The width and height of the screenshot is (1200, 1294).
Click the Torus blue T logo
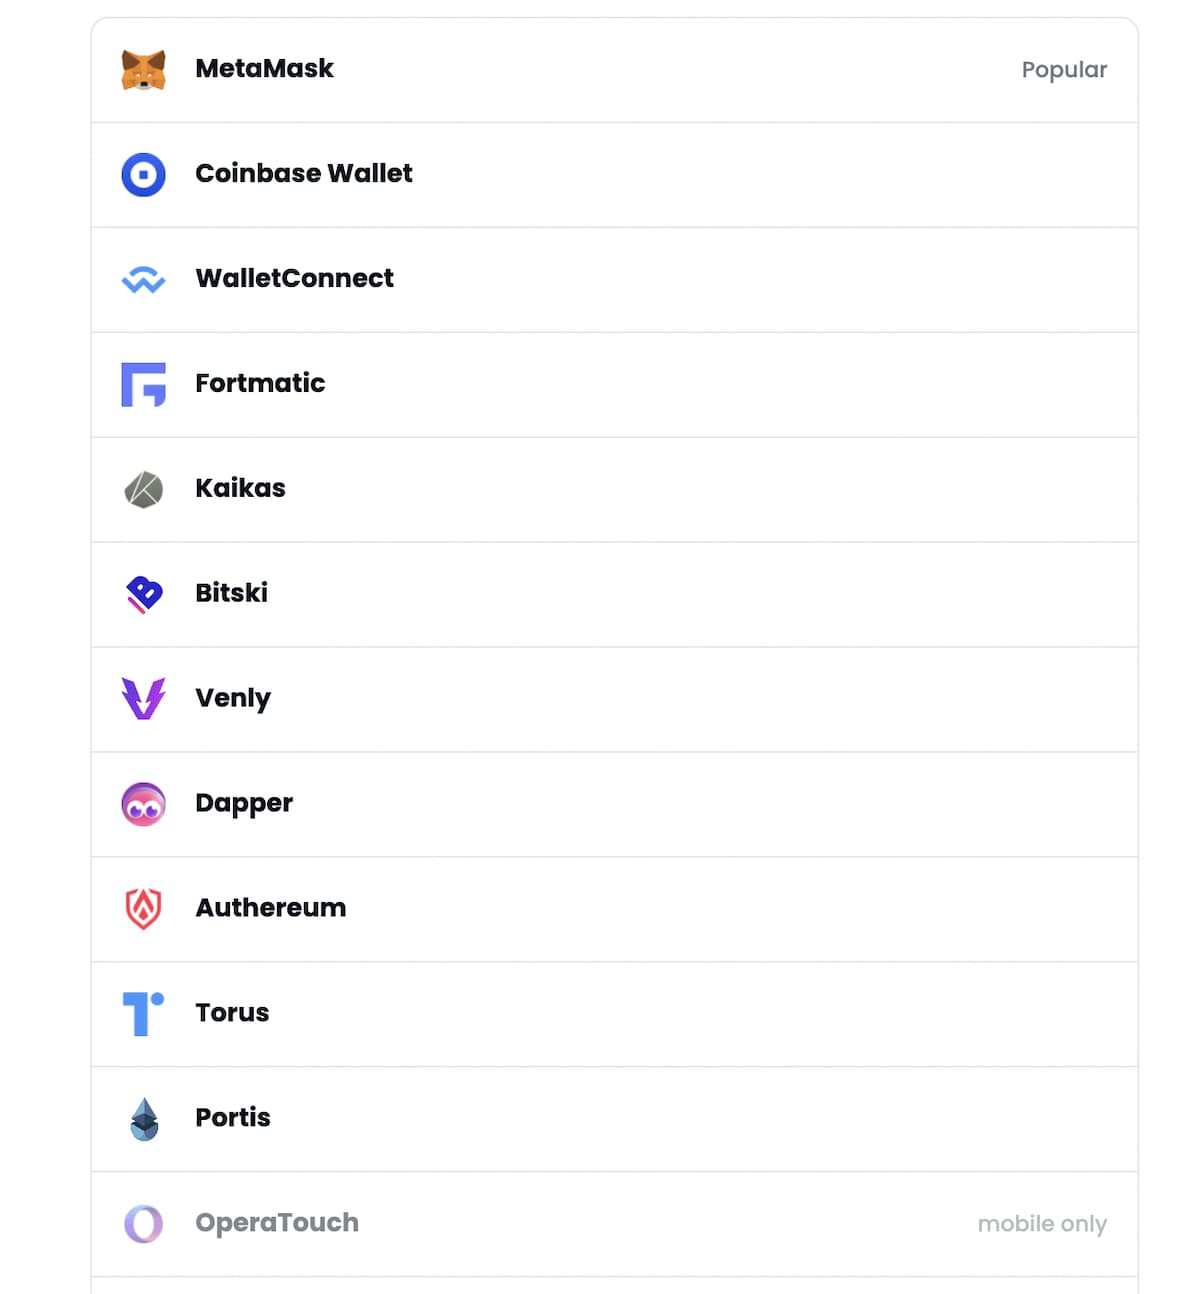(143, 1013)
